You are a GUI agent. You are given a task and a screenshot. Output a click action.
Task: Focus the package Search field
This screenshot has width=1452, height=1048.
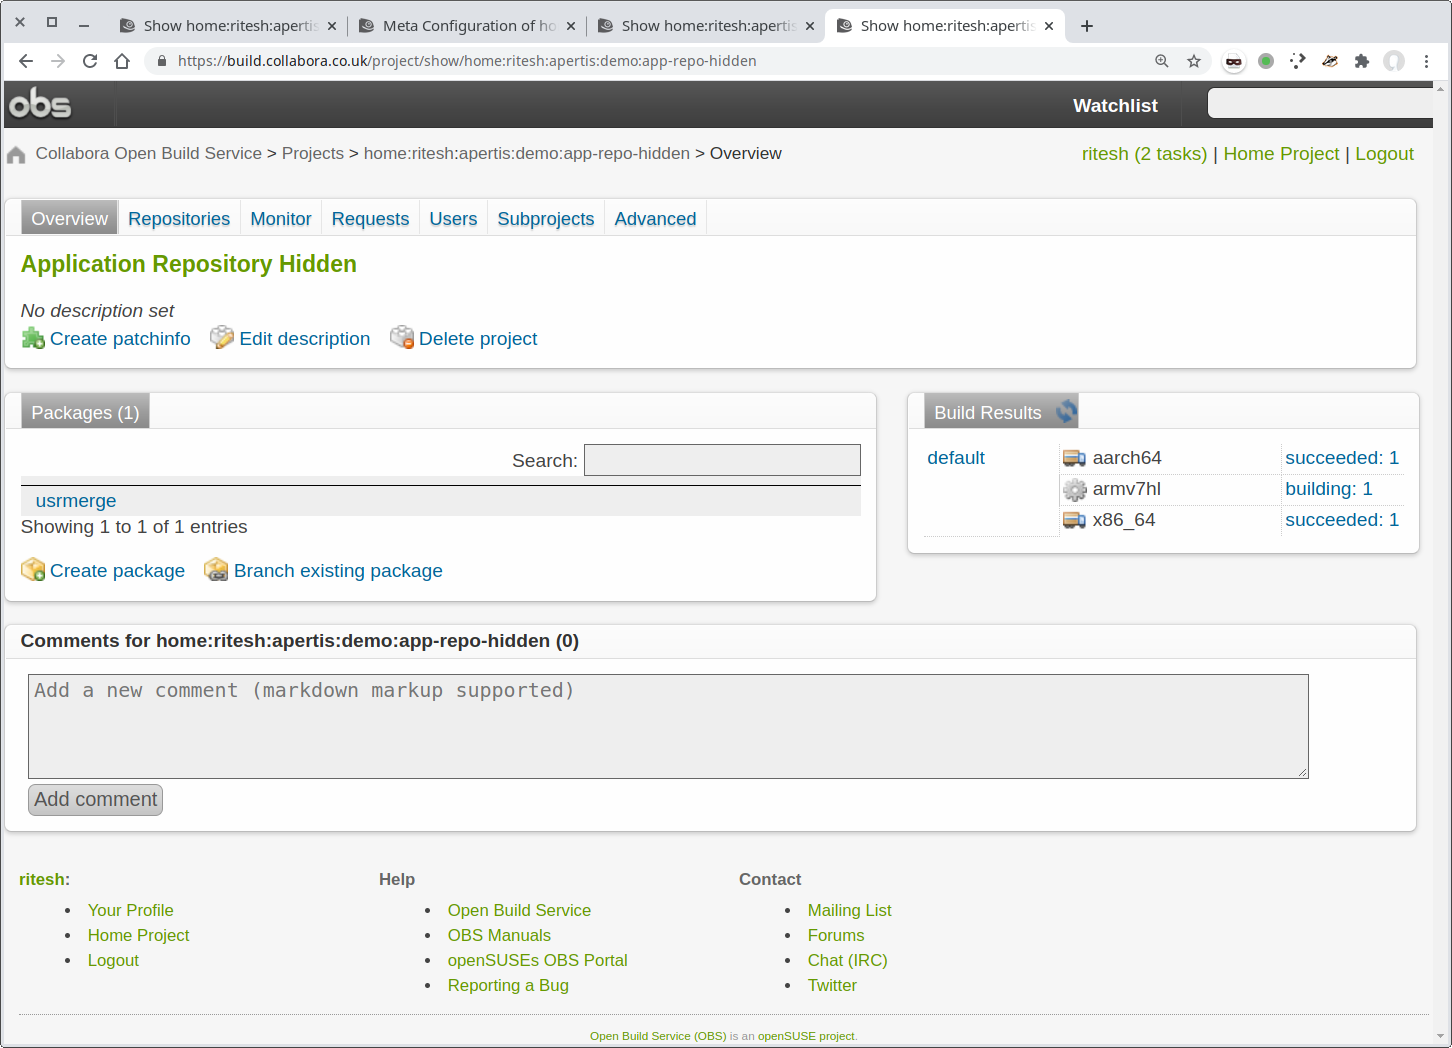tap(722, 460)
